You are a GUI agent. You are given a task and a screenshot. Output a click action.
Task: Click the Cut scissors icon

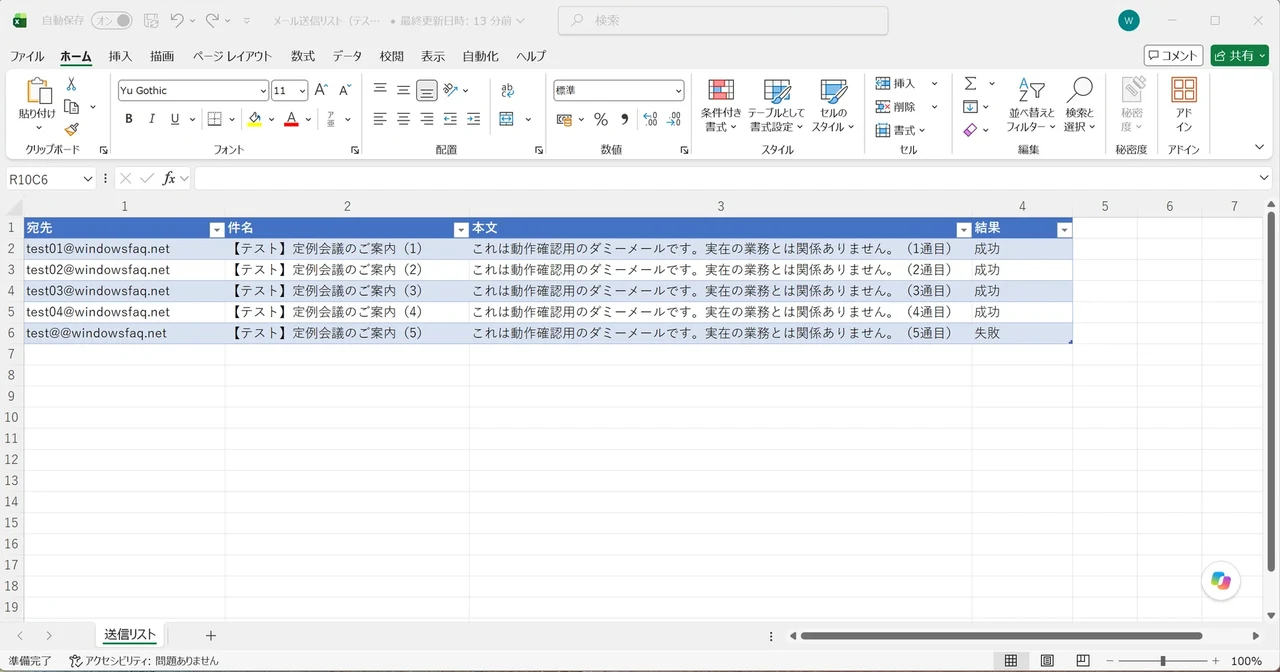pos(72,84)
